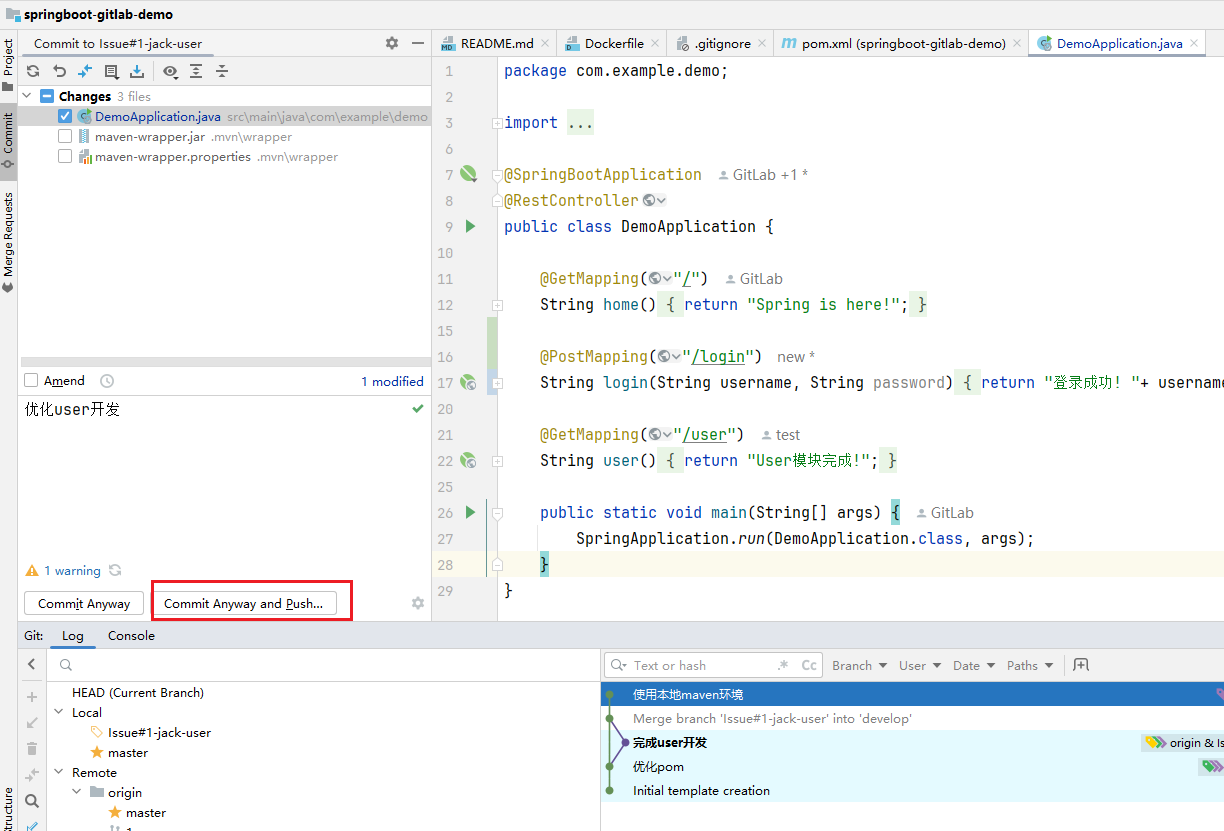Select HEAD (Current Branch) in branch tree
The image size is (1224, 831).
[138, 692]
